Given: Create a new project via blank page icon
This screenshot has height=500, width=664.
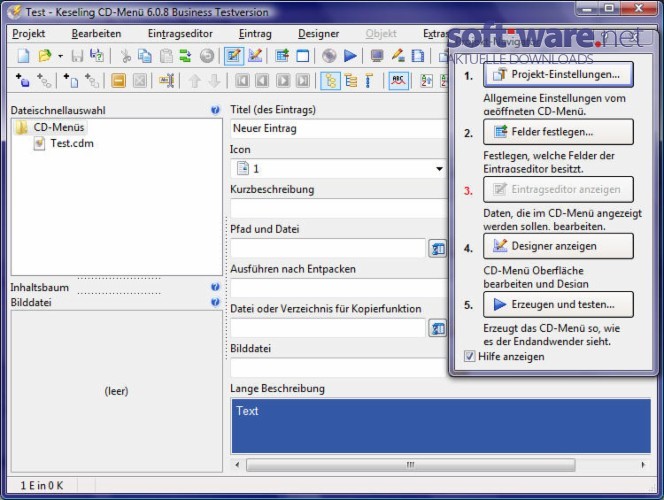Looking at the screenshot, I should point(24,55).
